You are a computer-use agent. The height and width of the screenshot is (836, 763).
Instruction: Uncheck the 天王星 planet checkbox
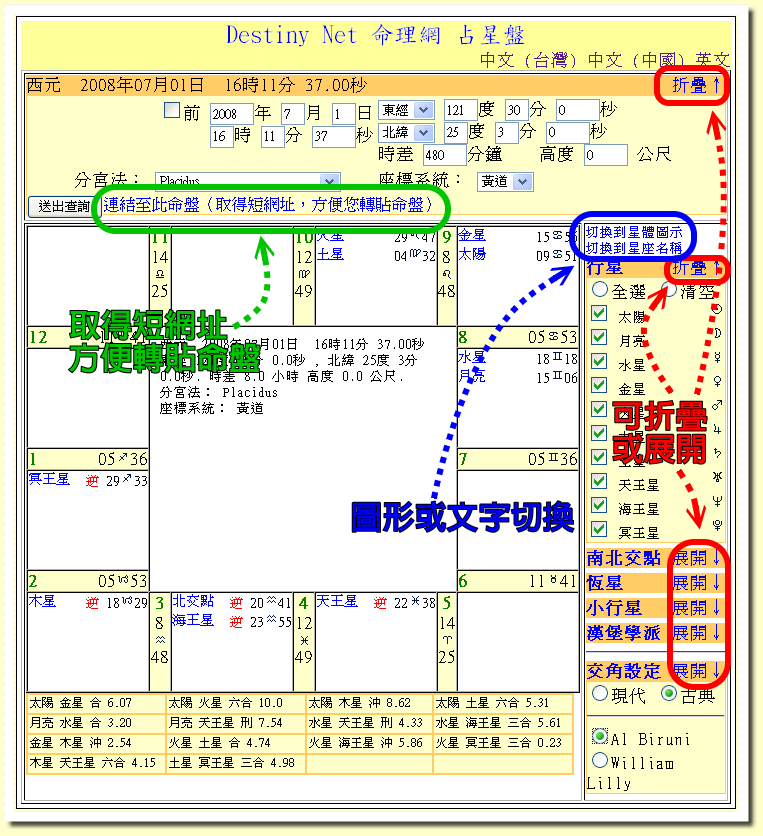pos(599,481)
